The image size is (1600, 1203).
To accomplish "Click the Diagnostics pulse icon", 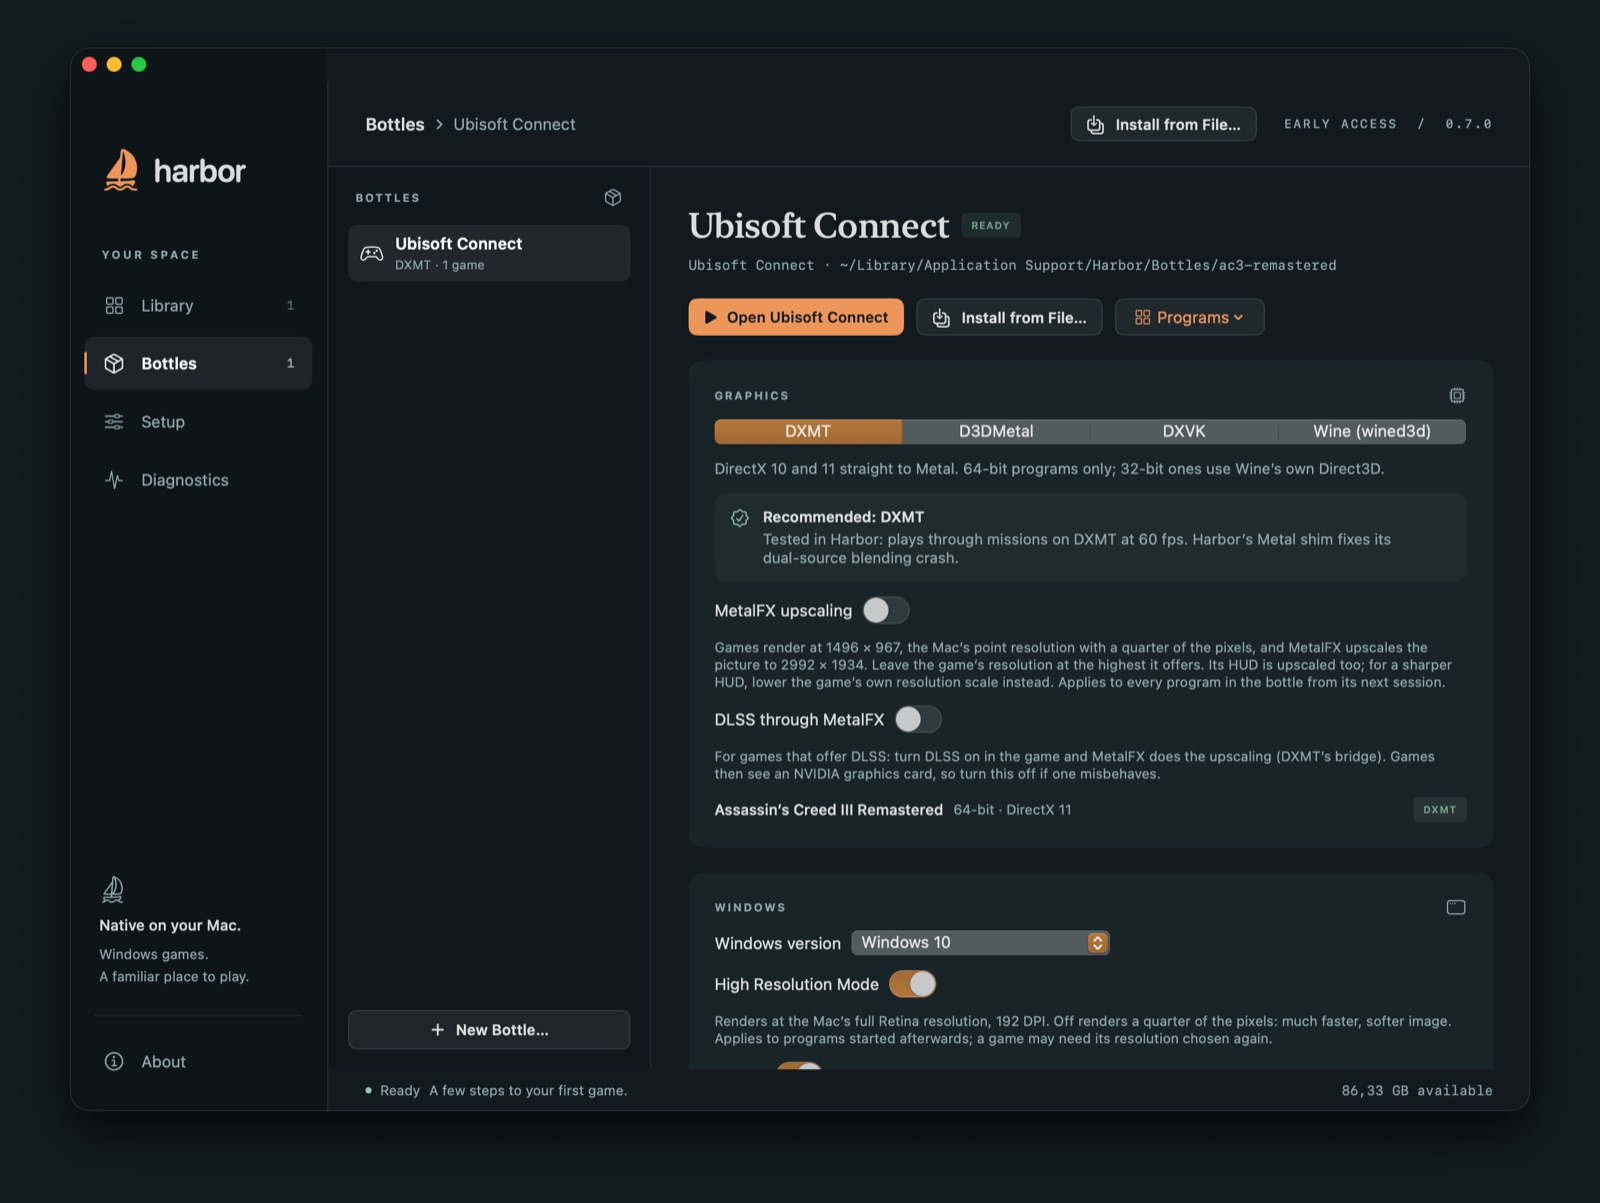I will pos(114,480).
